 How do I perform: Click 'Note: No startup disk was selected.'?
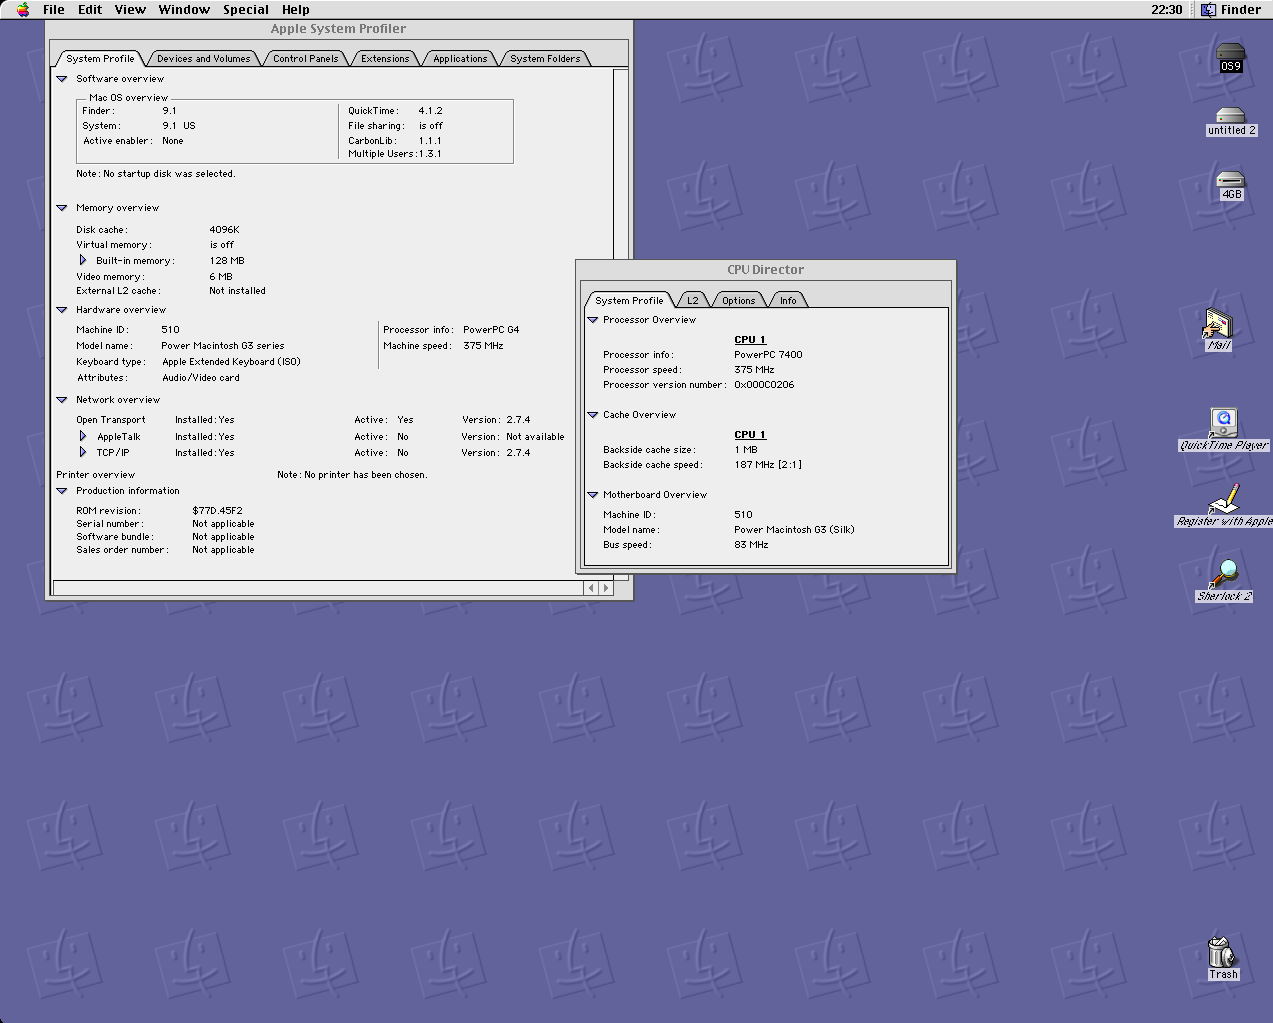point(156,174)
